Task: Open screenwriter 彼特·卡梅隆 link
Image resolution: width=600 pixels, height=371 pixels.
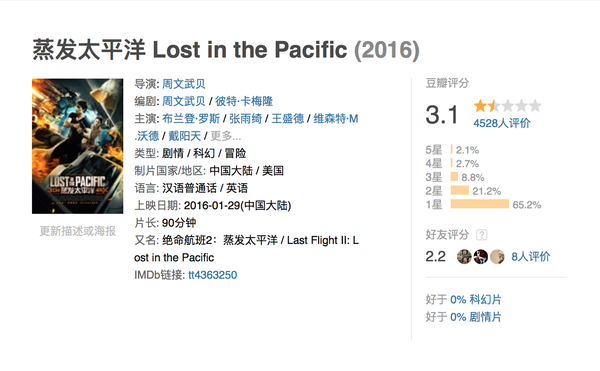Action: tap(244, 101)
